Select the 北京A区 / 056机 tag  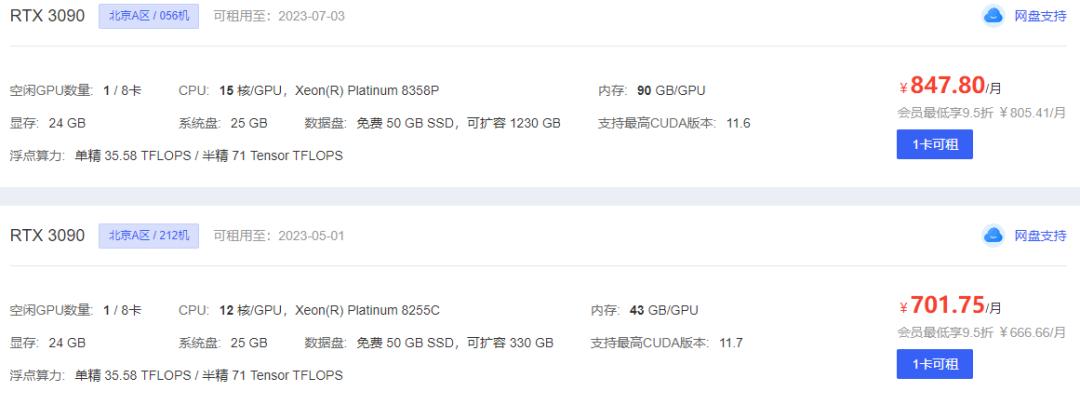pyautogui.click(x=148, y=16)
